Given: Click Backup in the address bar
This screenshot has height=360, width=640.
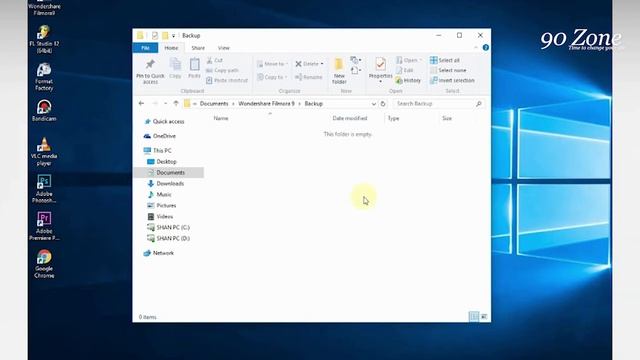Looking at the screenshot, I should tap(313, 104).
